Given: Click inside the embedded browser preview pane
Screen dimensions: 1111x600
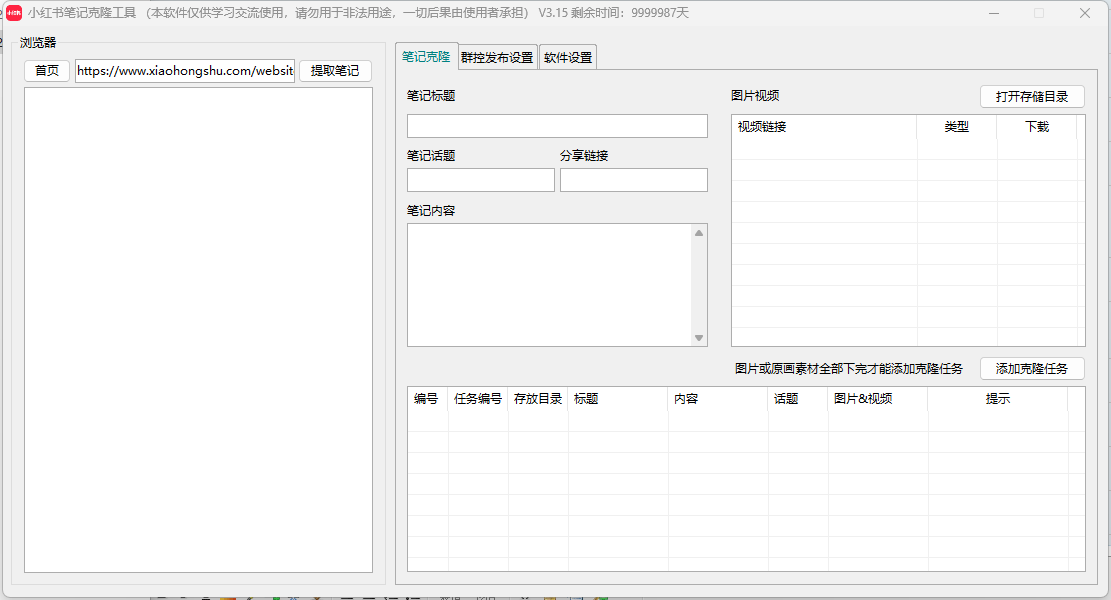Looking at the screenshot, I should 198,330.
